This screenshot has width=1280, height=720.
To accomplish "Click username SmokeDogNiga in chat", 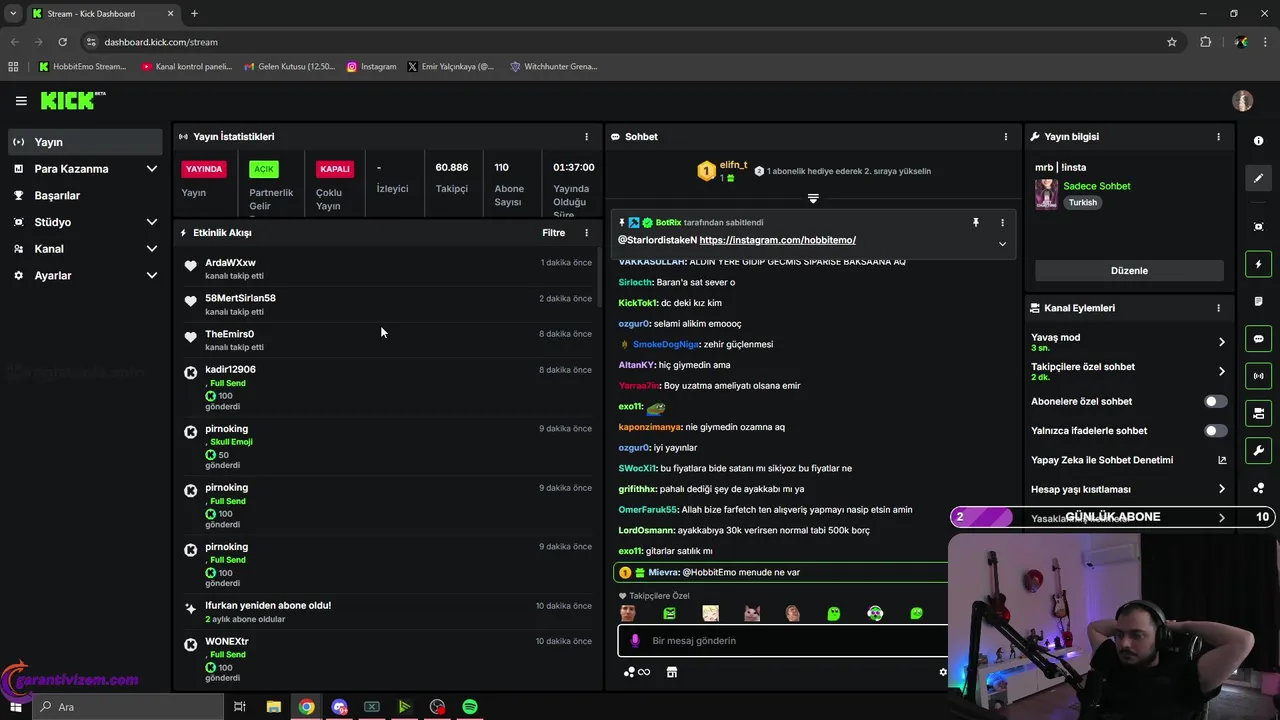I will point(665,344).
